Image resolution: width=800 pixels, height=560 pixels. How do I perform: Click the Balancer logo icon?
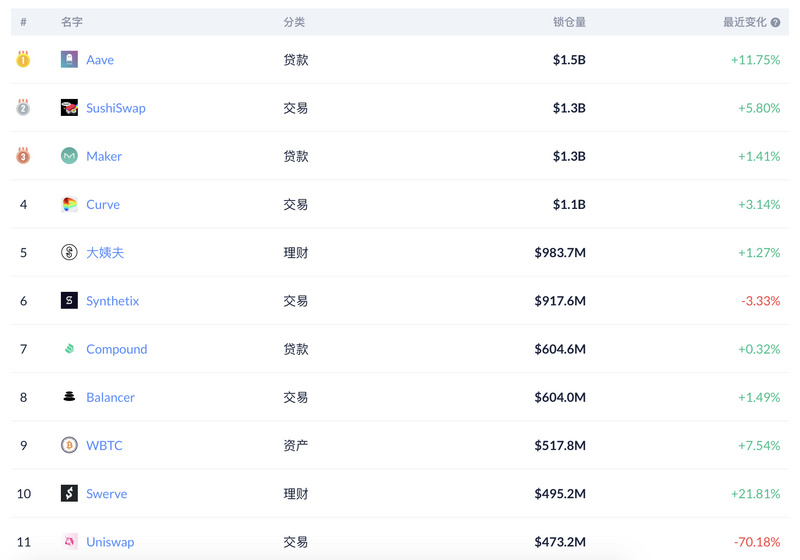tap(69, 396)
